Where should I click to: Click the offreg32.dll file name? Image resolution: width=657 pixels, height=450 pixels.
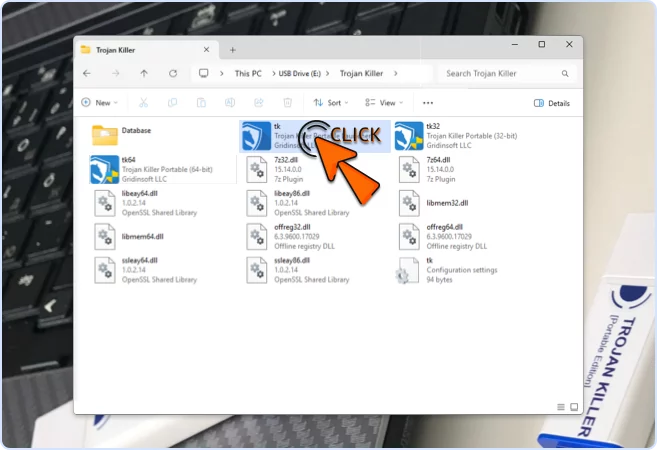292,227
